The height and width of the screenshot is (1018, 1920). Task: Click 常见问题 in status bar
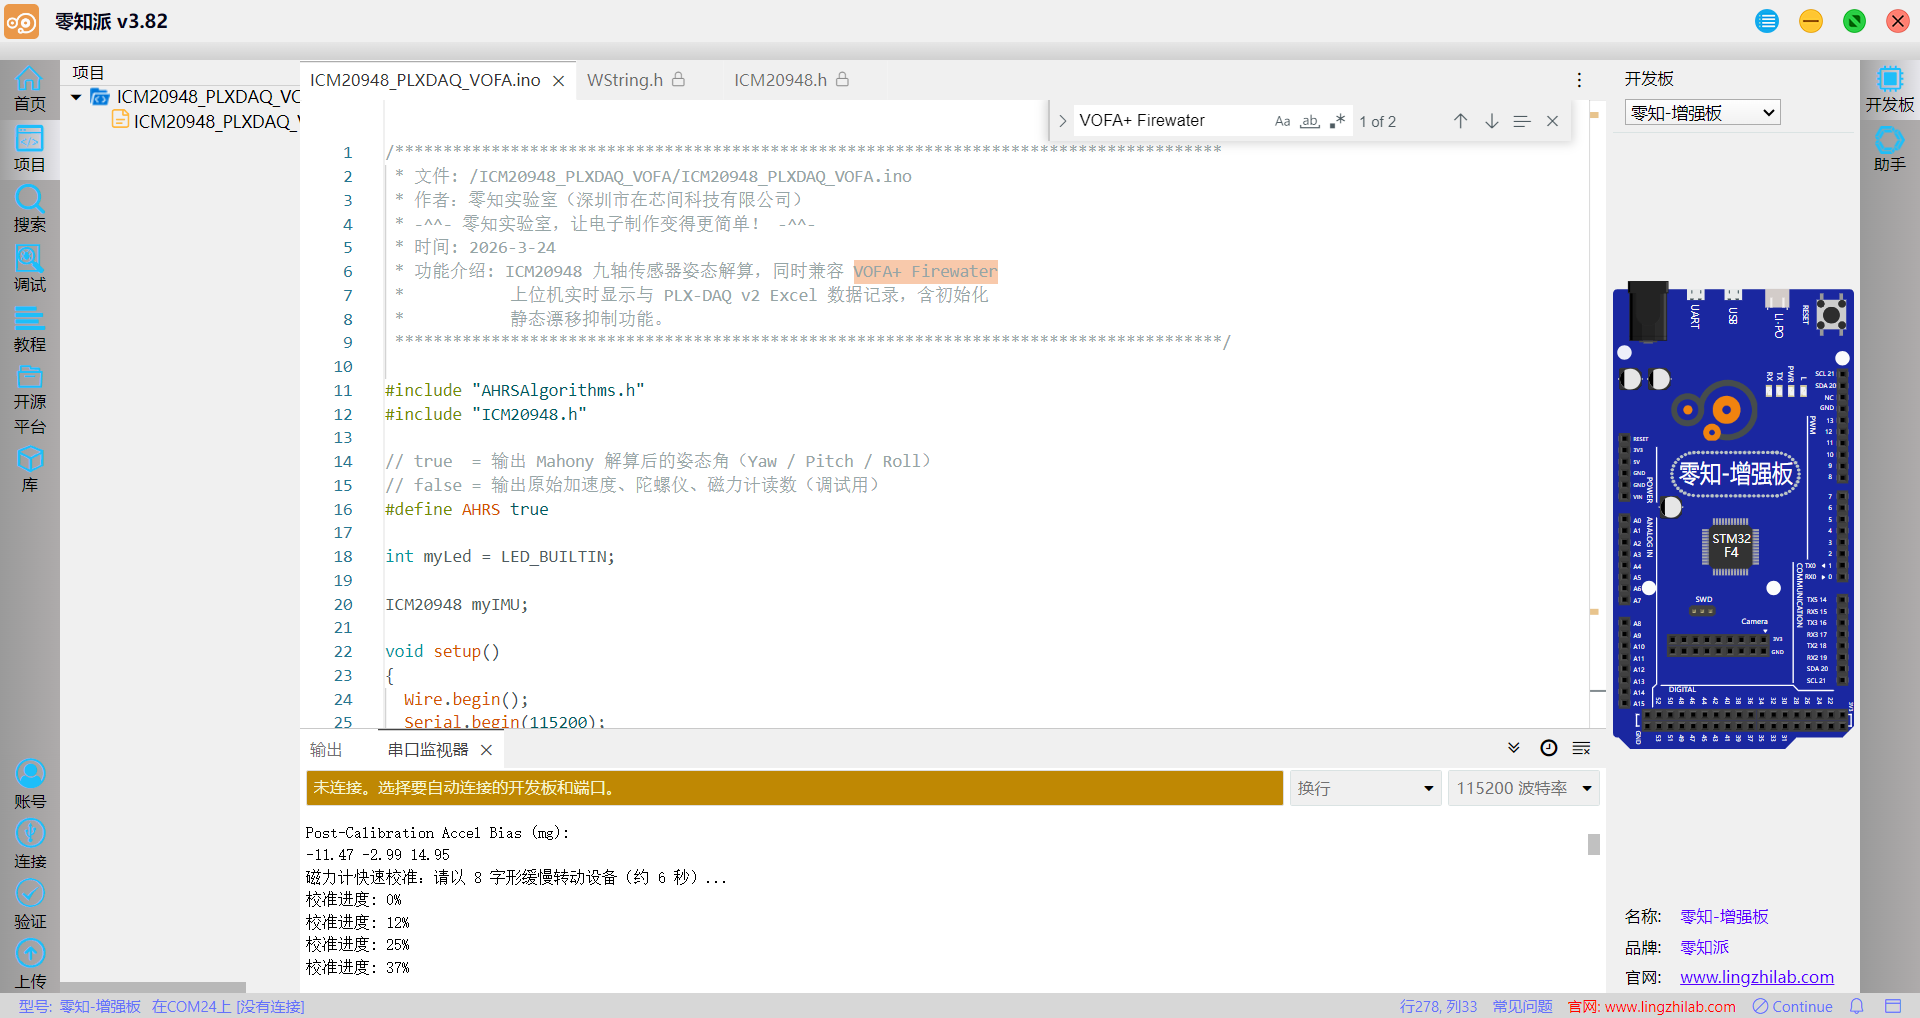(1522, 1006)
